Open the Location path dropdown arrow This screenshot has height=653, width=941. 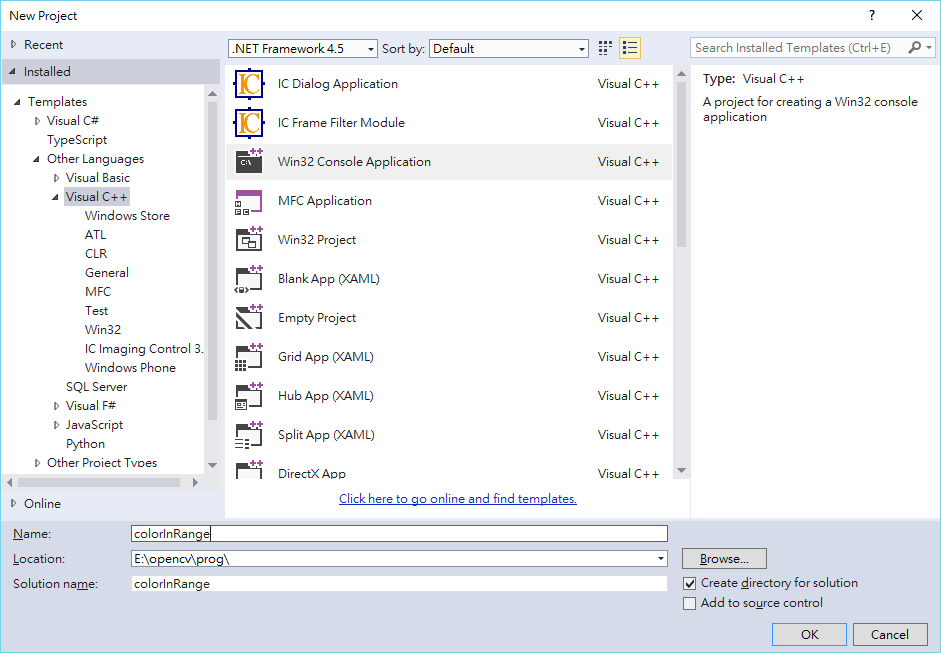[661, 559]
